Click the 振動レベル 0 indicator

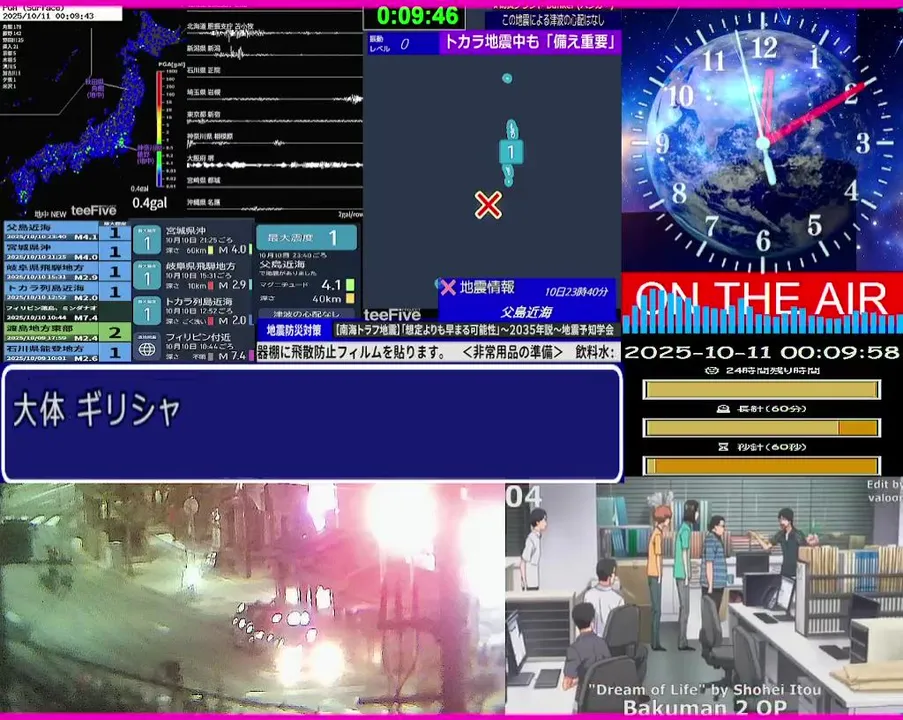(x=403, y=44)
